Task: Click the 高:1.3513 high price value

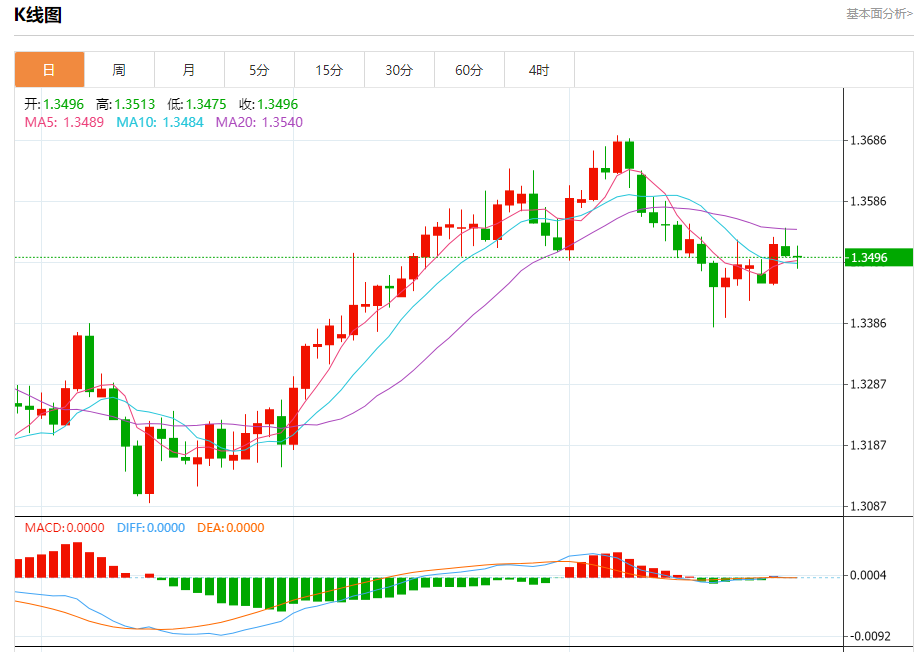Action: pos(126,105)
